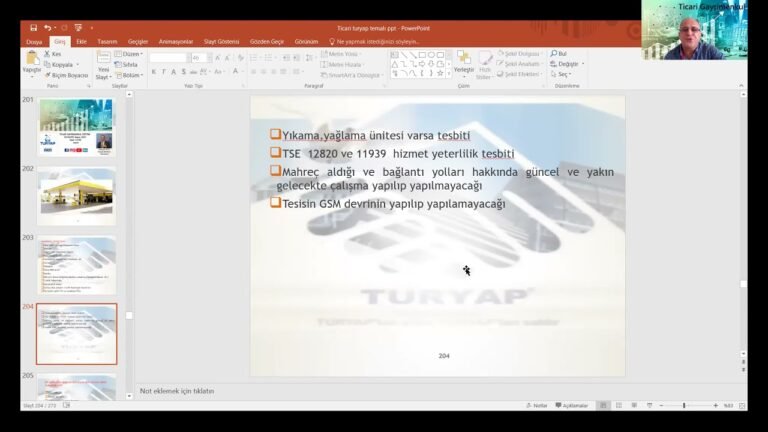This screenshot has height=432, width=768.
Task: Click Sıfırla to reset the slide
Action: coord(126,65)
